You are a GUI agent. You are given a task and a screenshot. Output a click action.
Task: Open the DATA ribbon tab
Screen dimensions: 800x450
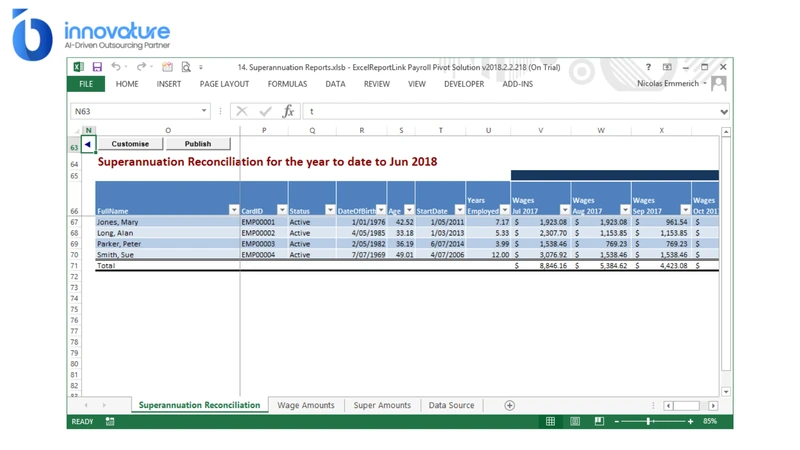335,84
